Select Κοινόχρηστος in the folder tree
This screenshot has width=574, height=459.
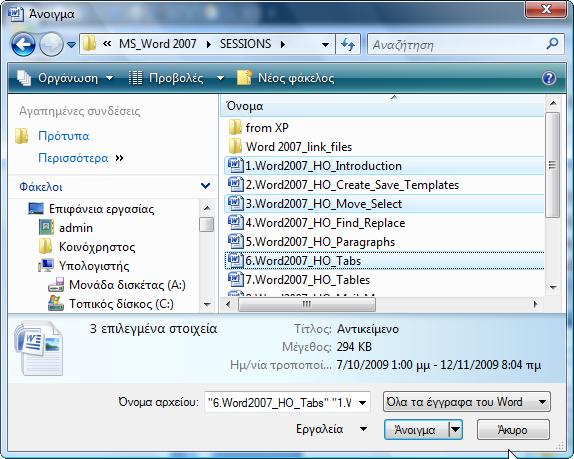(97, 247)
